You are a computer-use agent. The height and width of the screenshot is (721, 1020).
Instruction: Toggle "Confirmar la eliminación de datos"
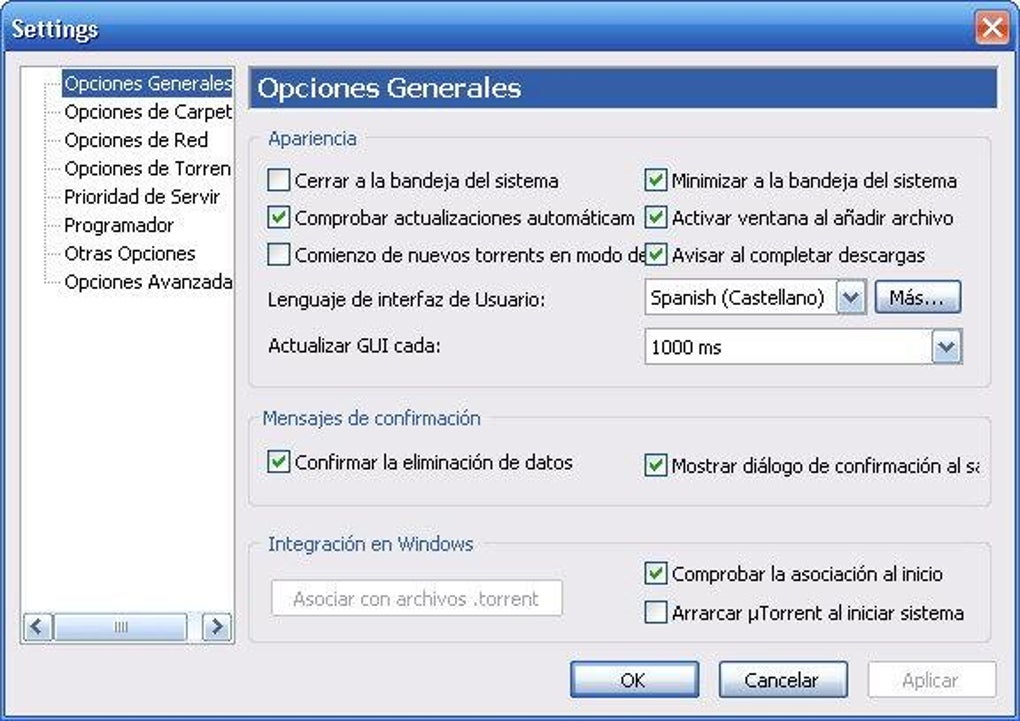(279, 462)
